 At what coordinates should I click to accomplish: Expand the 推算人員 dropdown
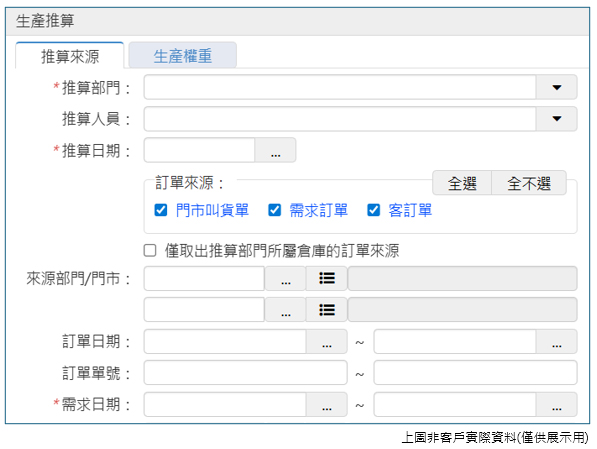click(557, 119)
